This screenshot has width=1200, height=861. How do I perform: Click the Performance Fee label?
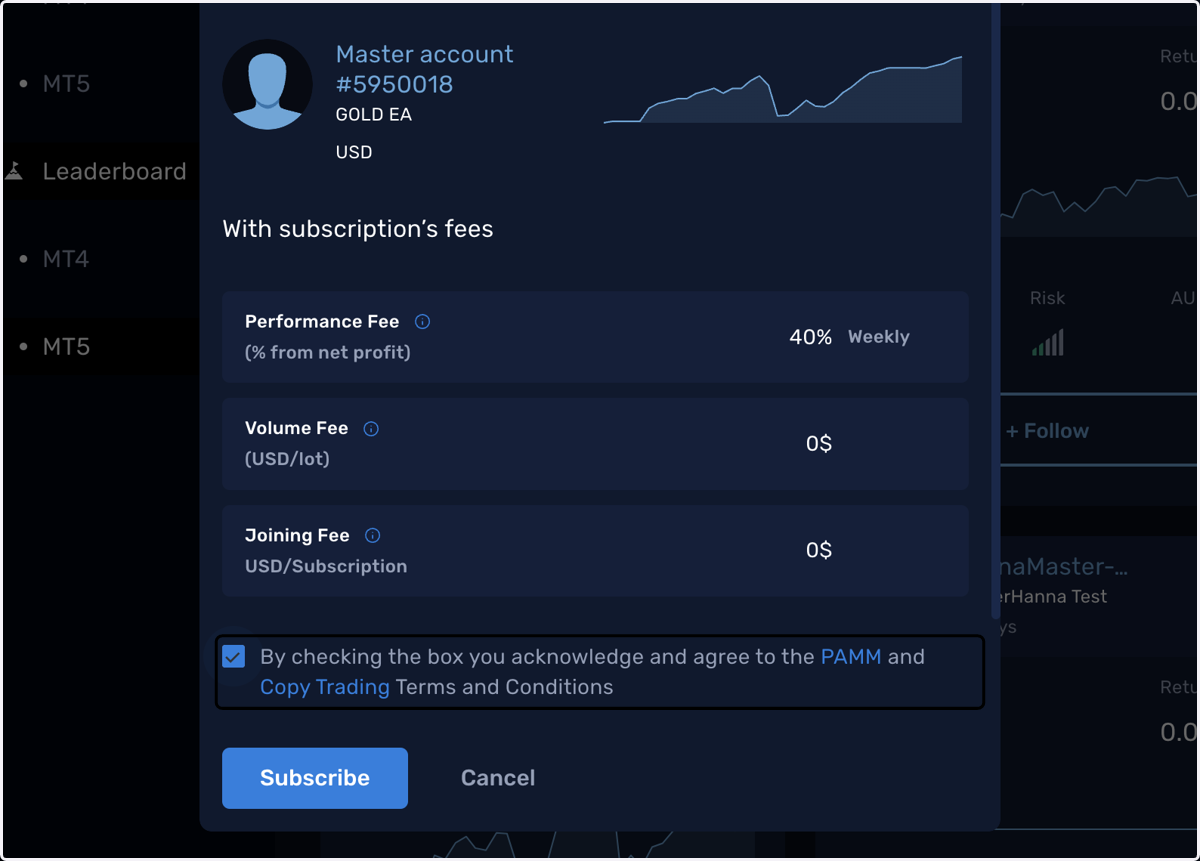(322, 322)
